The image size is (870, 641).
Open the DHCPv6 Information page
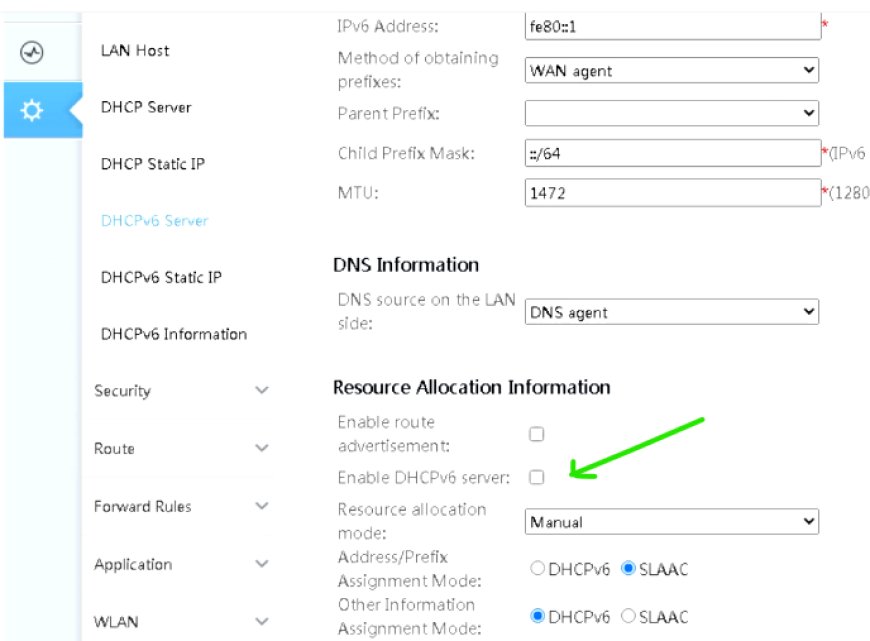tap(174, 334)
